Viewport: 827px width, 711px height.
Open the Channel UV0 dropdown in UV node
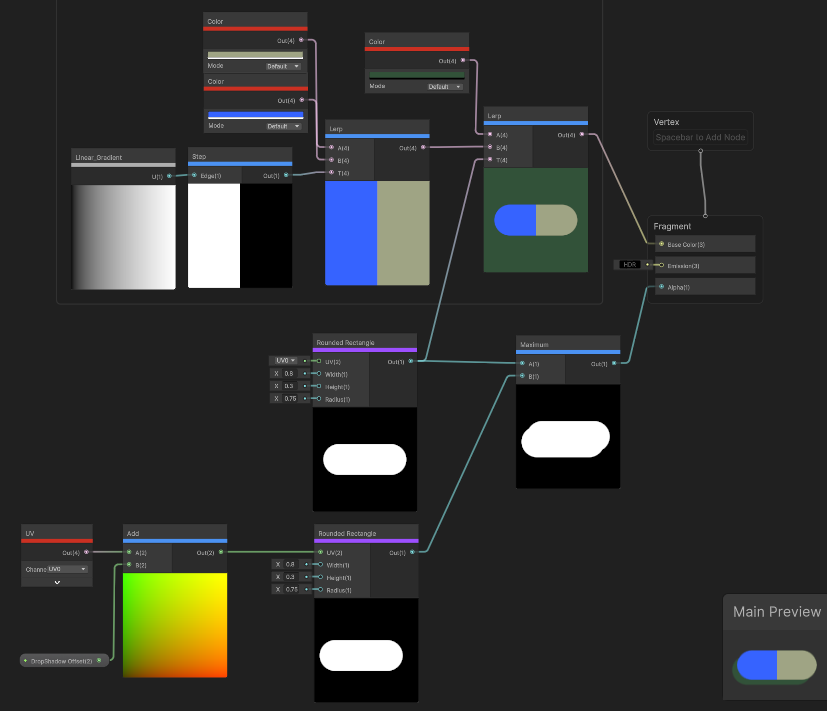(67, 569)
